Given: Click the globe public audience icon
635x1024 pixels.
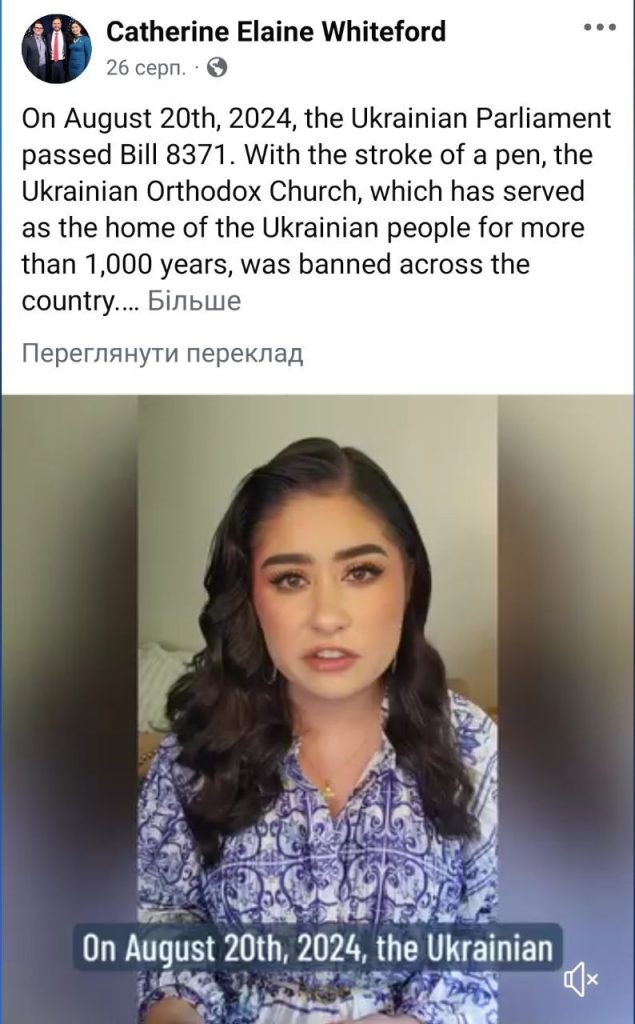Looking at the screenshot, I should [217, 67].
